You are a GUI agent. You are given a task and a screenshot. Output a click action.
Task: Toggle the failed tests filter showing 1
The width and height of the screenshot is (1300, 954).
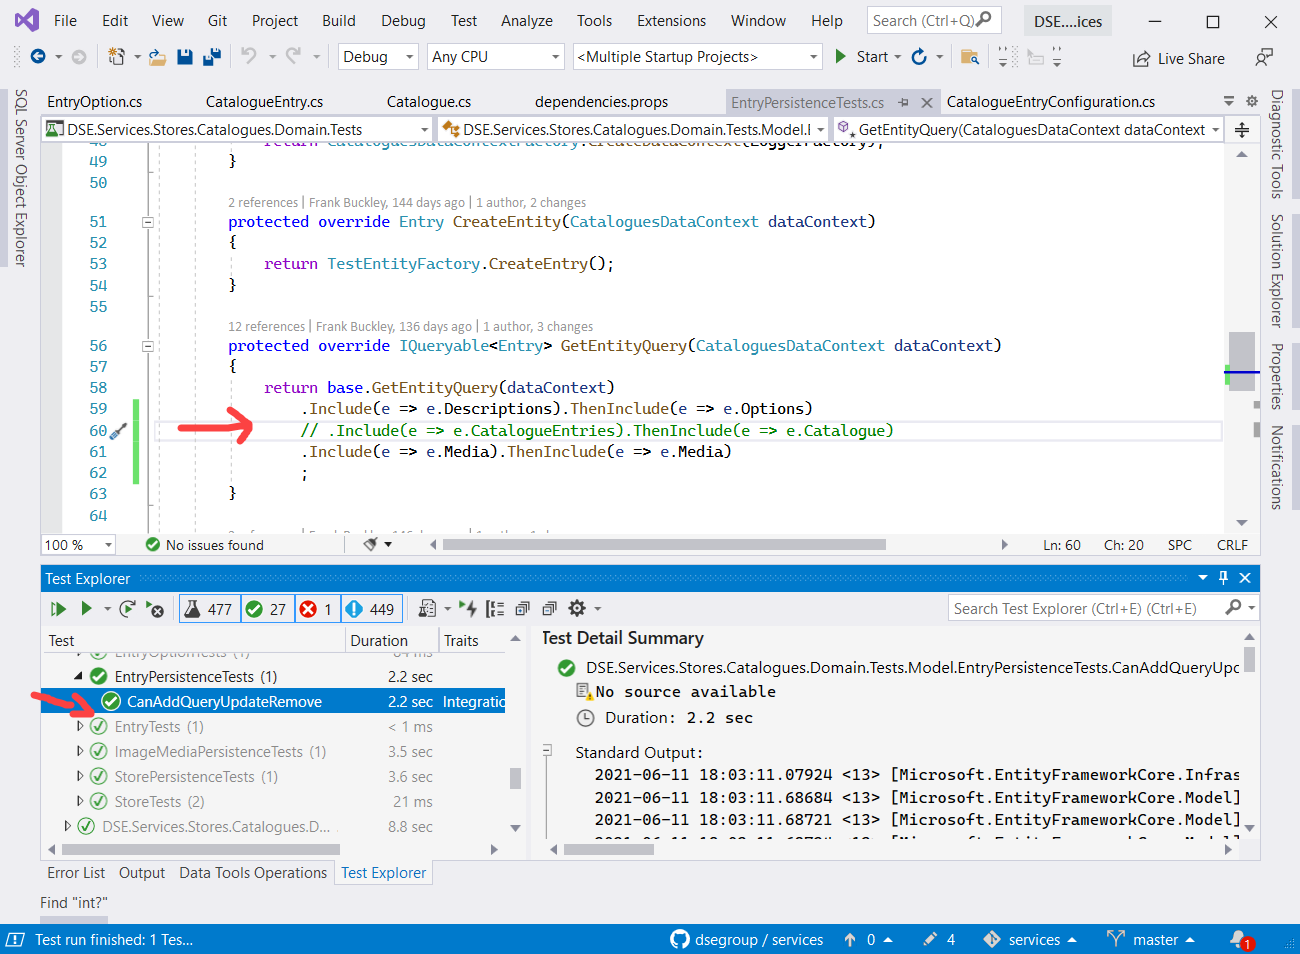click(319, 608)
